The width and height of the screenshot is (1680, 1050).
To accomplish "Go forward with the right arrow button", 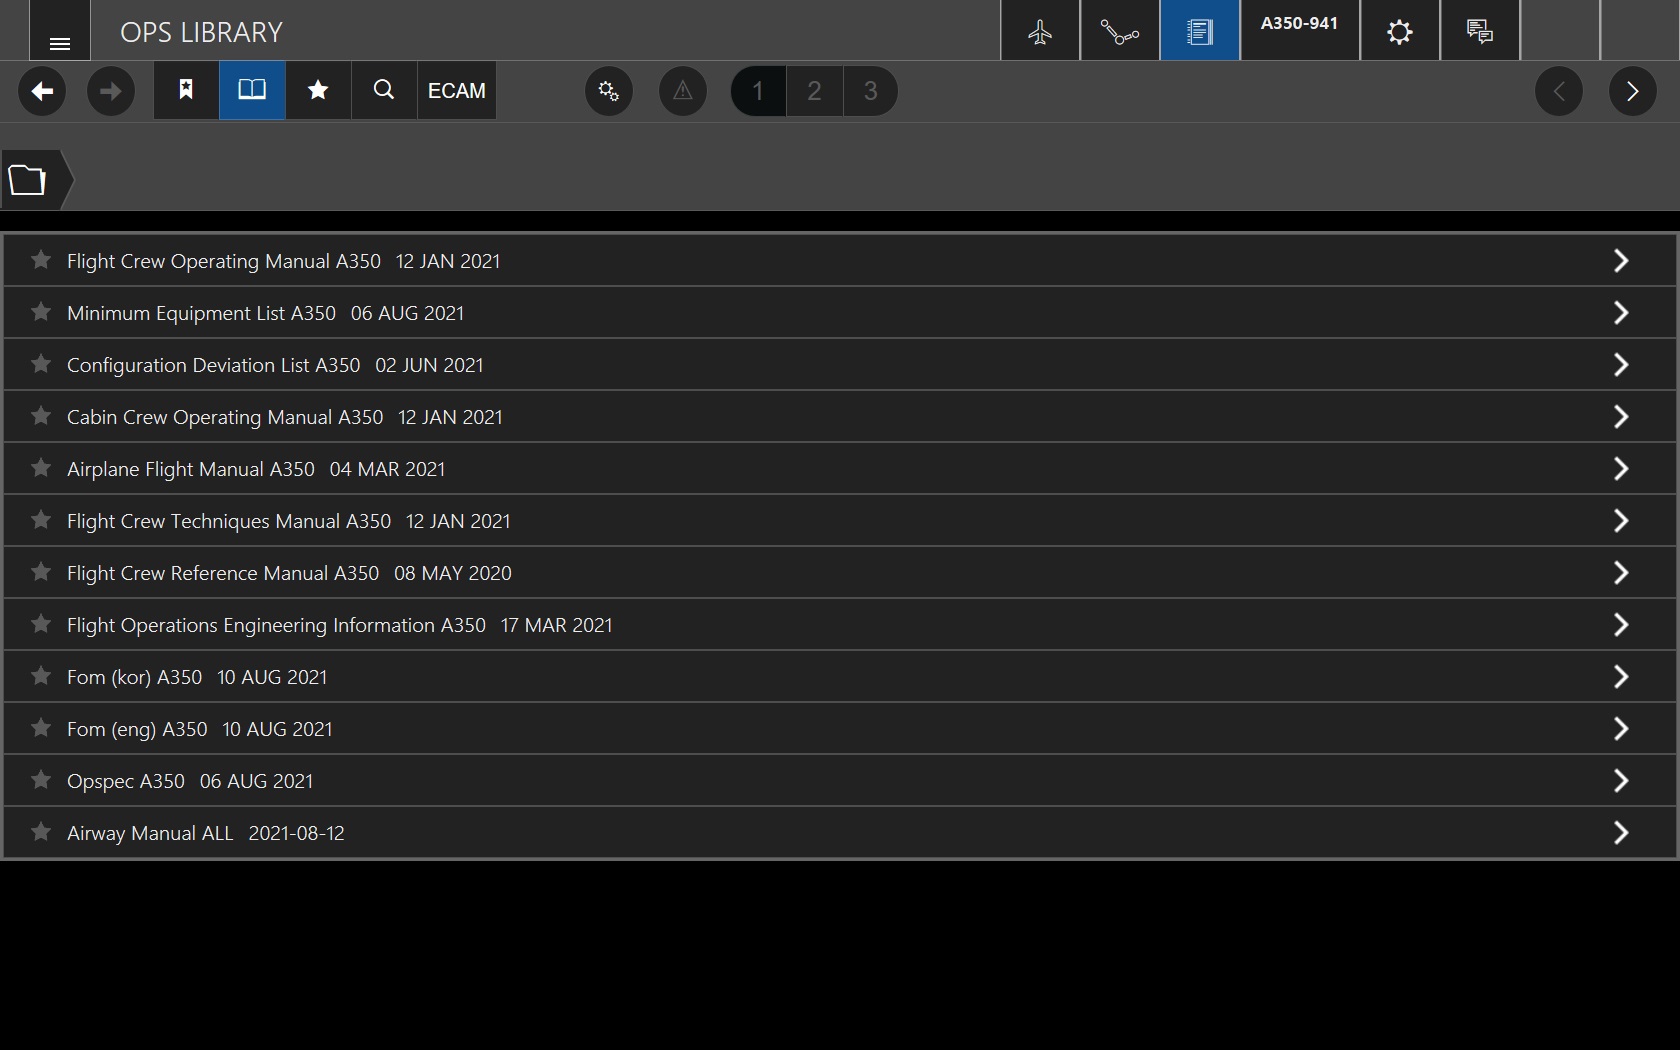I will [111, 92].
